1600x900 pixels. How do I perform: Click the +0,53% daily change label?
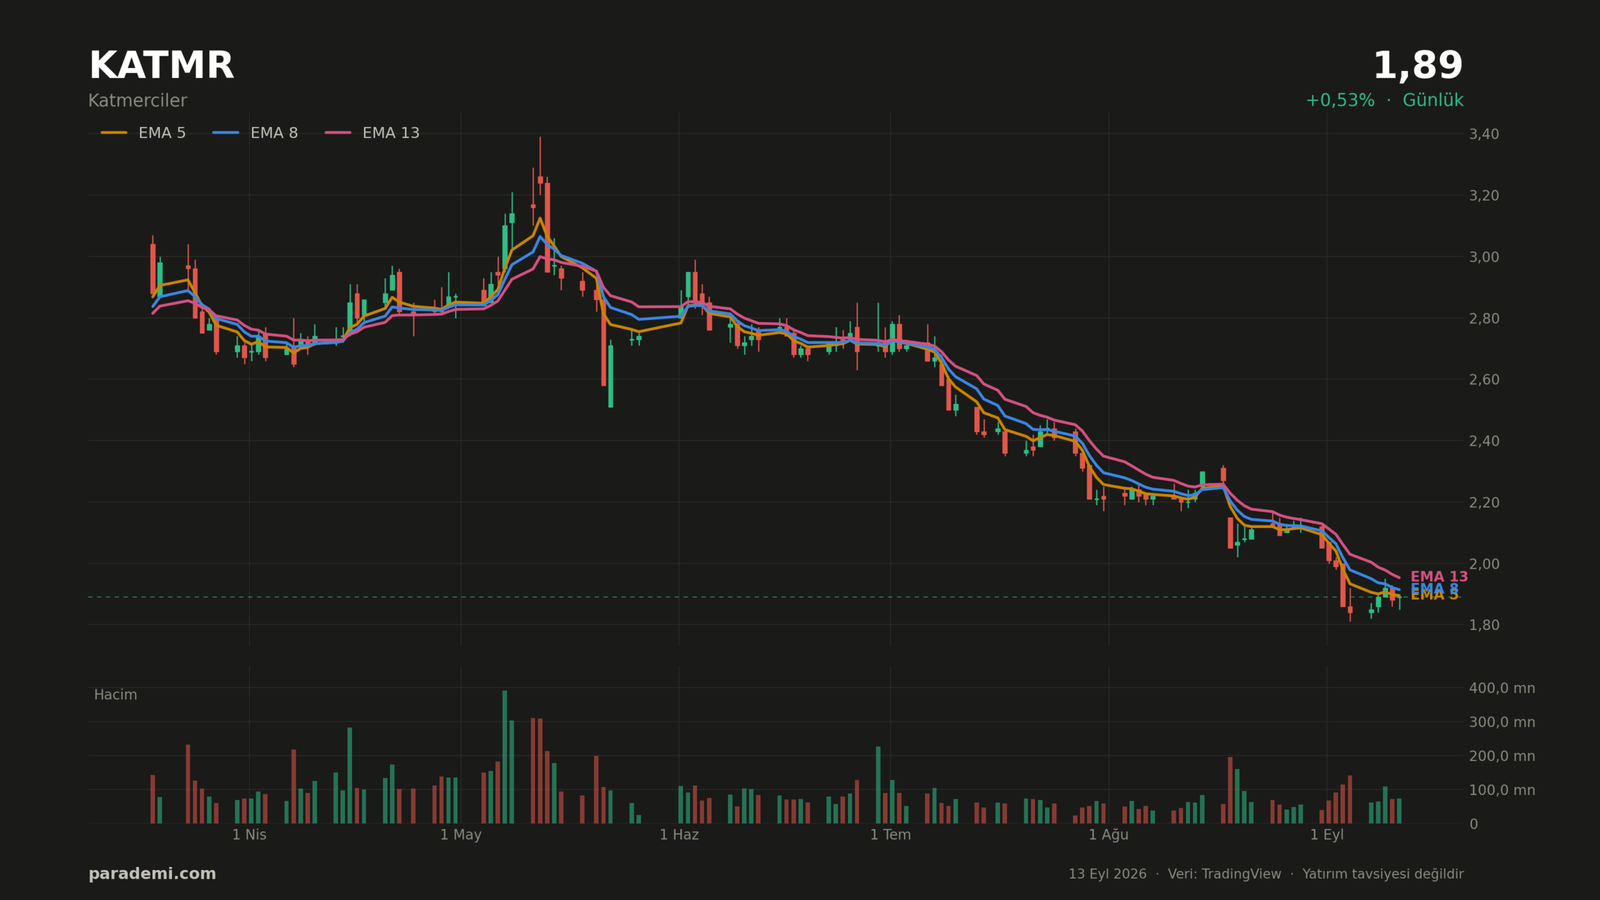[x=1339, y=100]
